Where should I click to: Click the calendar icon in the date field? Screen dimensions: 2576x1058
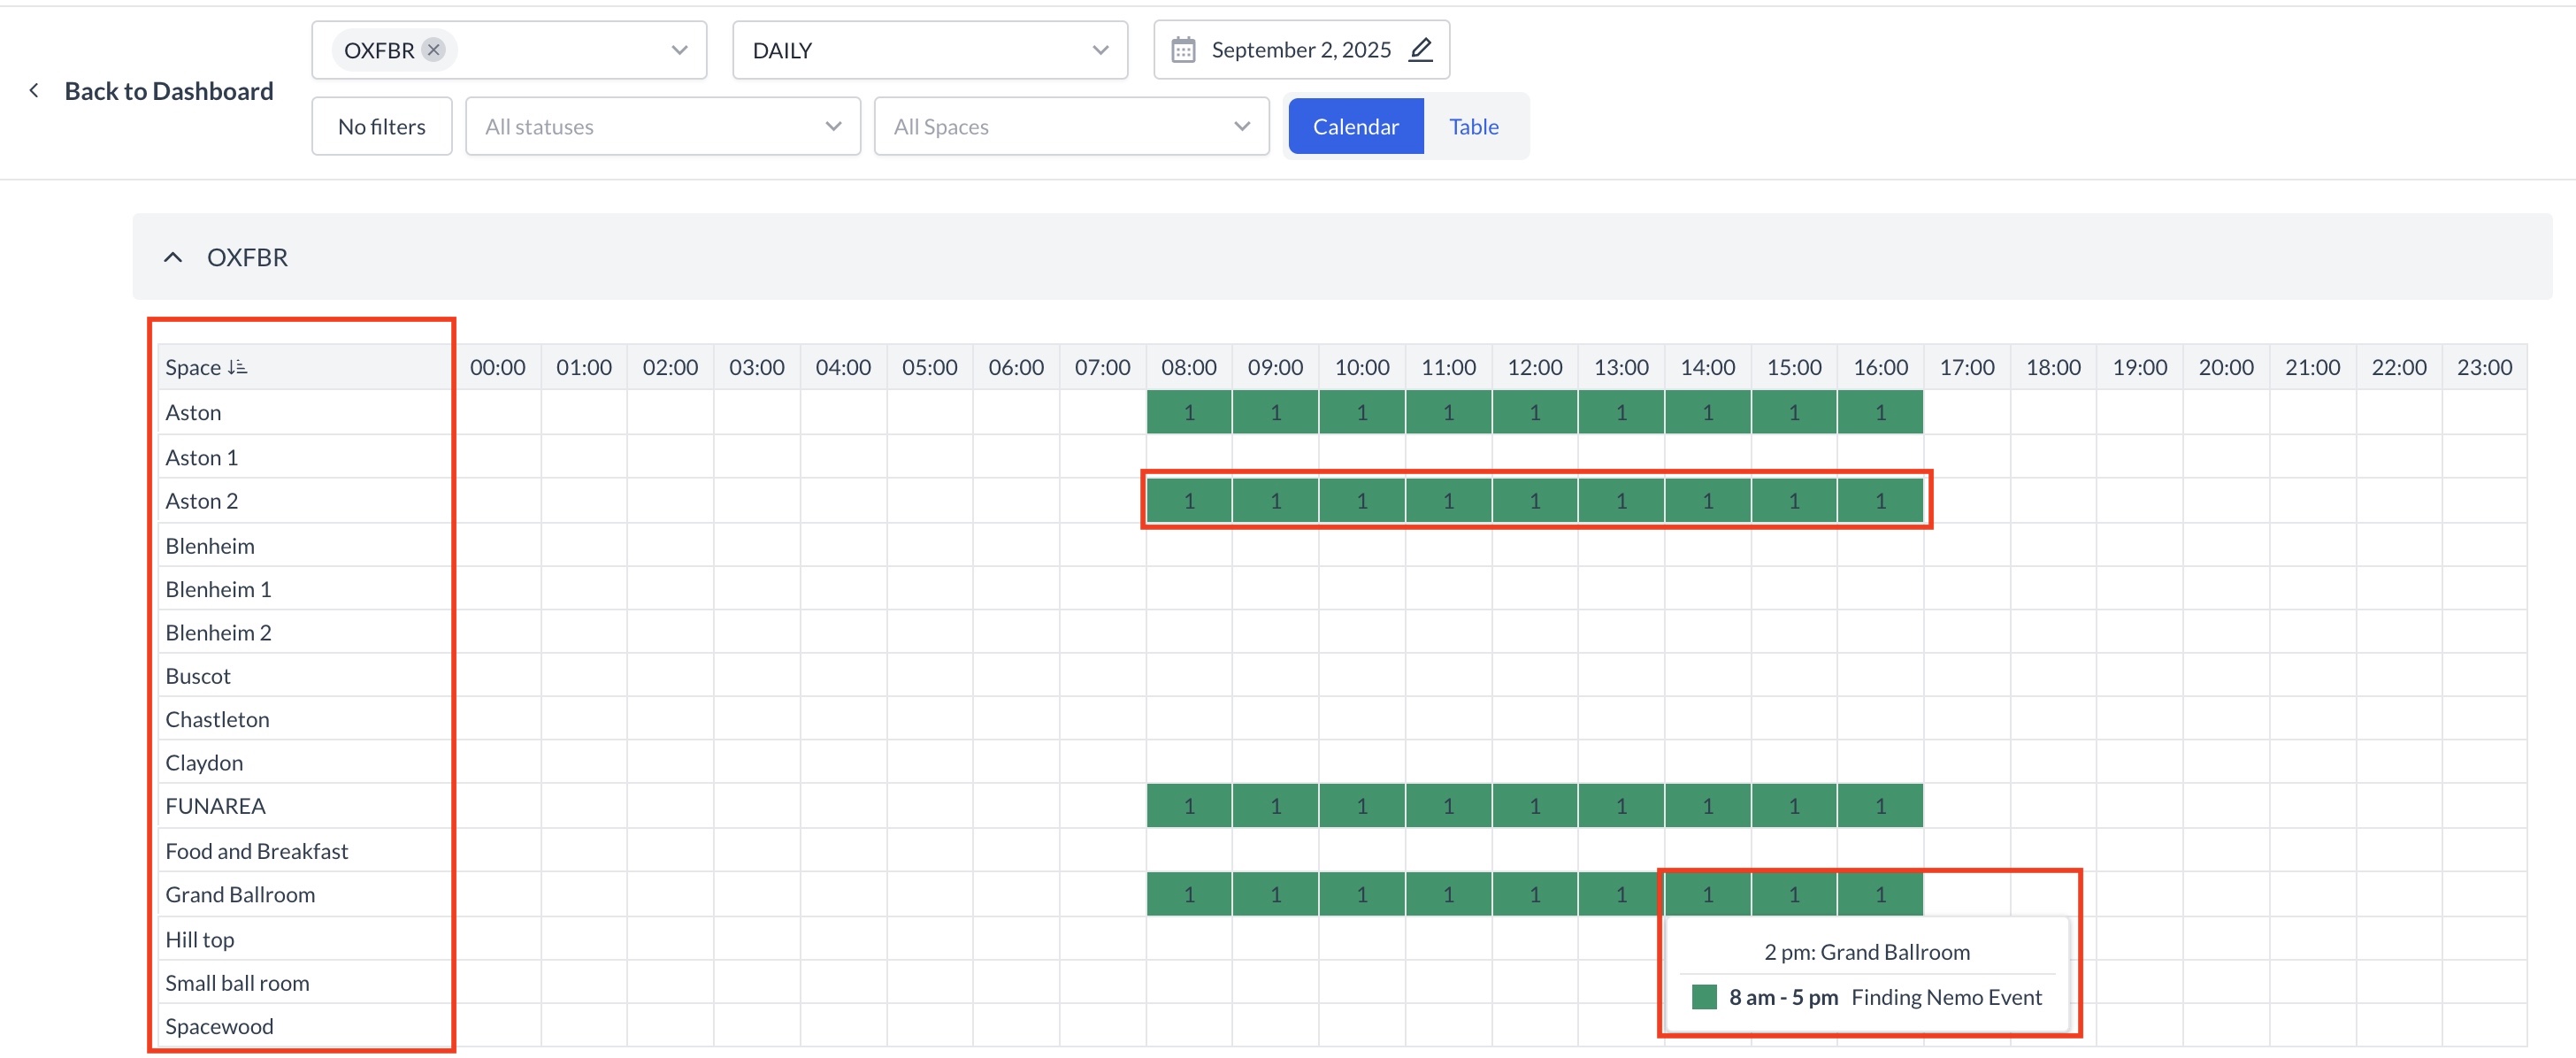[x=1183, y=50]
